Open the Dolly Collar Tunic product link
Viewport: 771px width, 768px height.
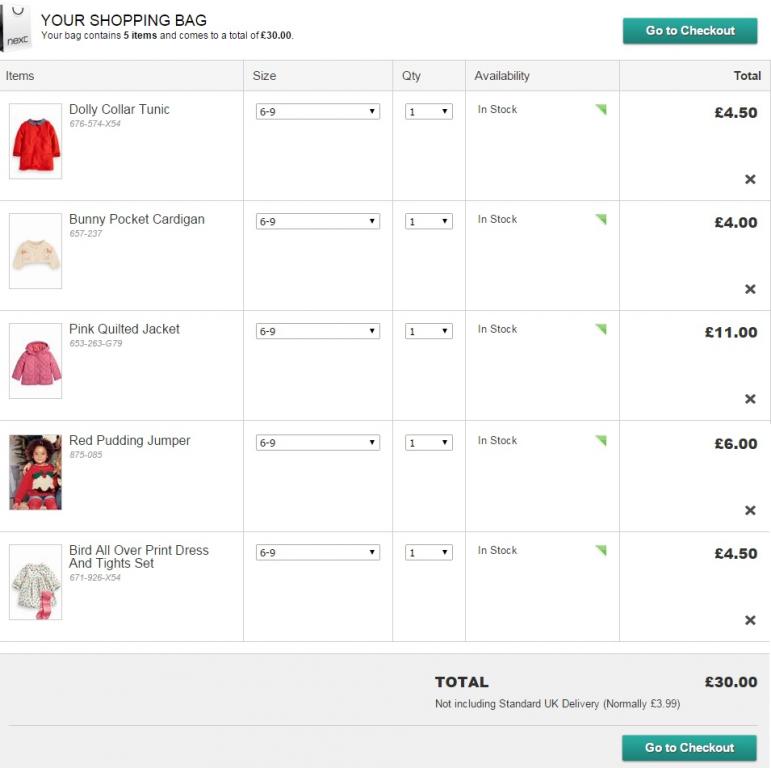pyautogui.click(x=119, y=110)
